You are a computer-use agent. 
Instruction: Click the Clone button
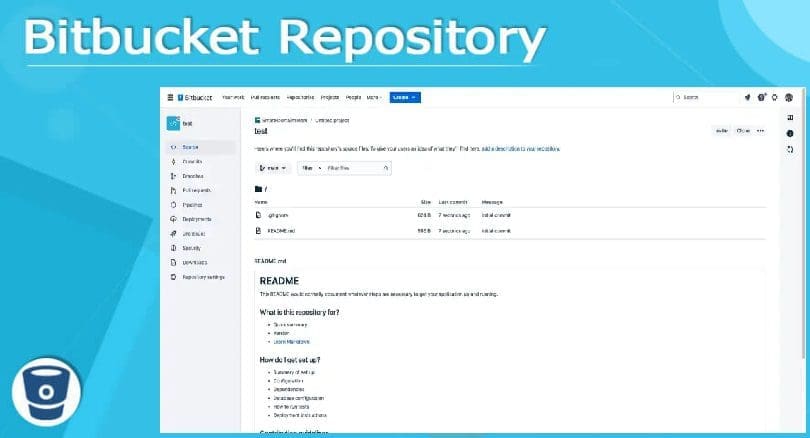[x=743, y=131]
